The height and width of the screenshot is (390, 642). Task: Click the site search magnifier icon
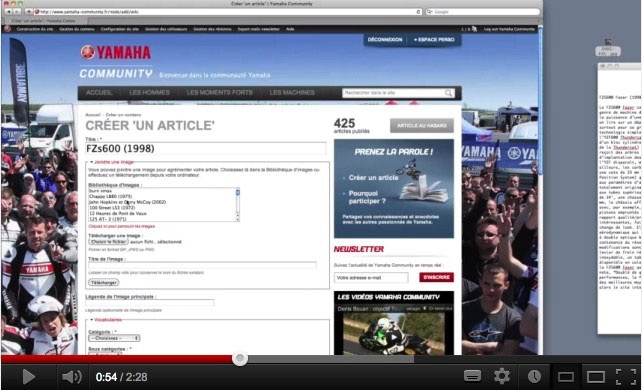[448, 93]
